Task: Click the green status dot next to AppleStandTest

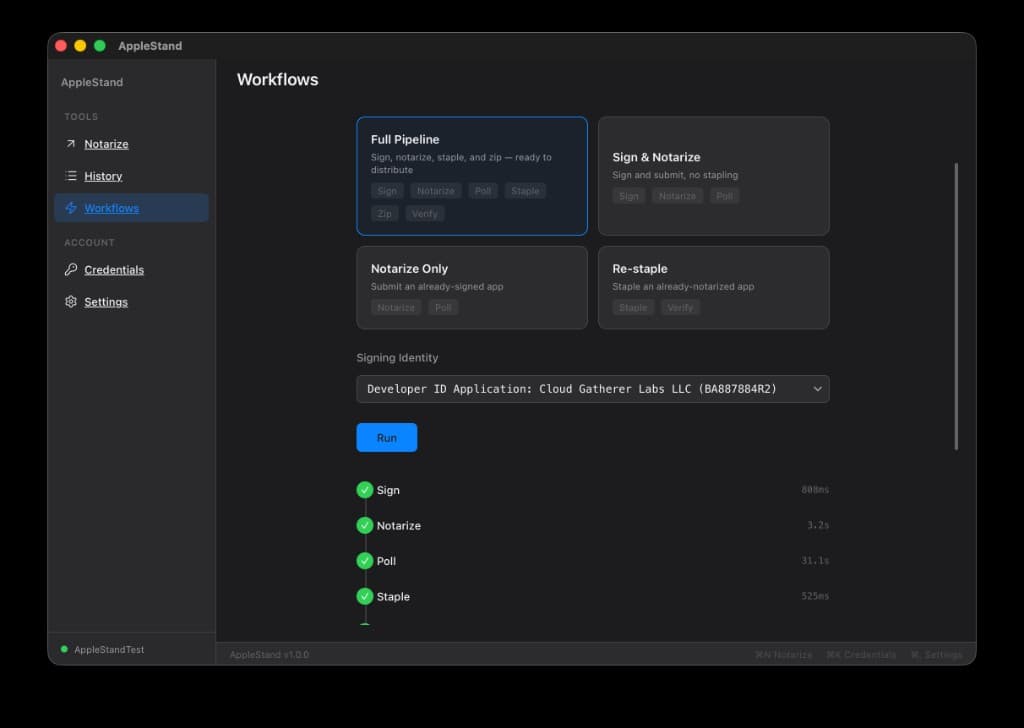Action: [63, 649]
